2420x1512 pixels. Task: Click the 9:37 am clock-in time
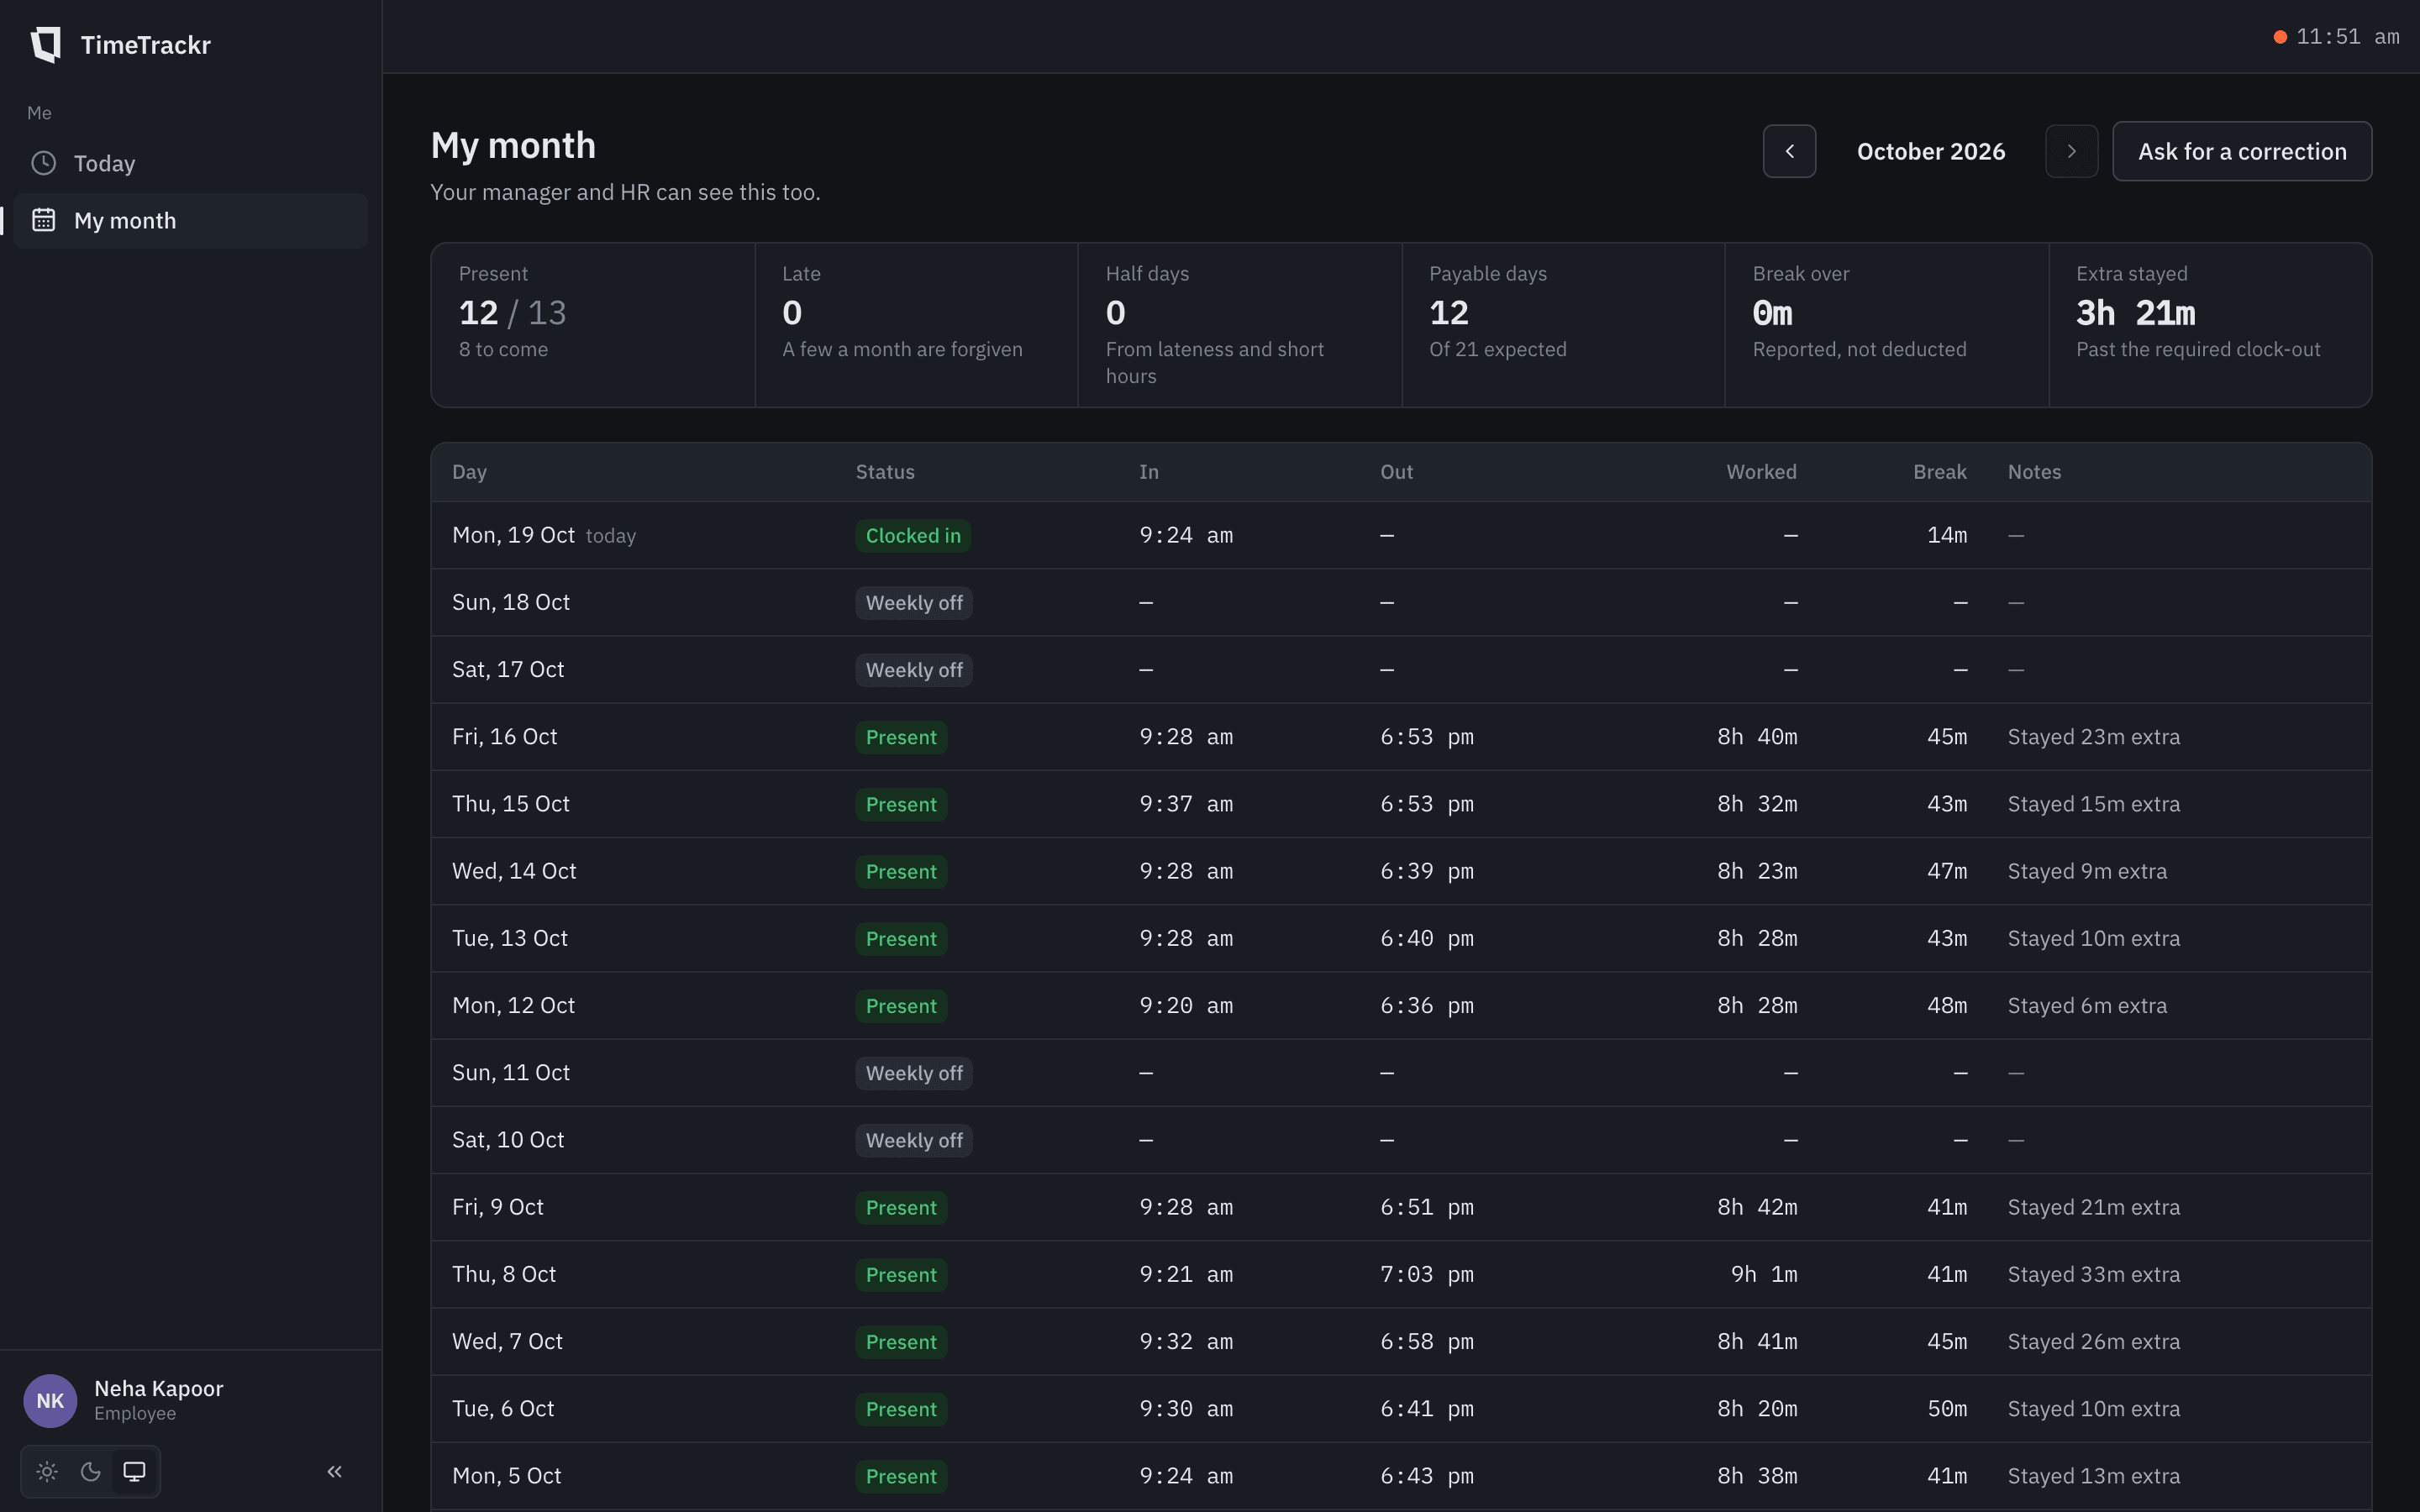[1186, 804]
